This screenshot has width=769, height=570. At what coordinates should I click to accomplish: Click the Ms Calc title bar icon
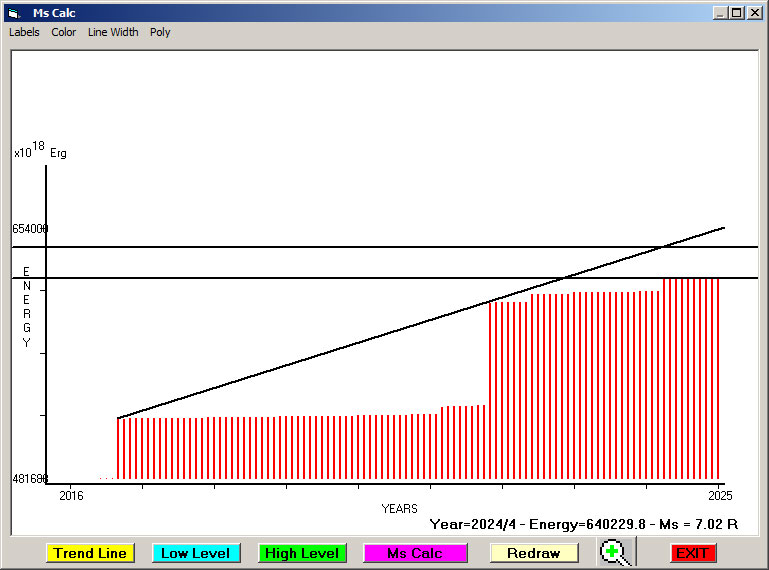pyautogui.click(x=14, y=13)
